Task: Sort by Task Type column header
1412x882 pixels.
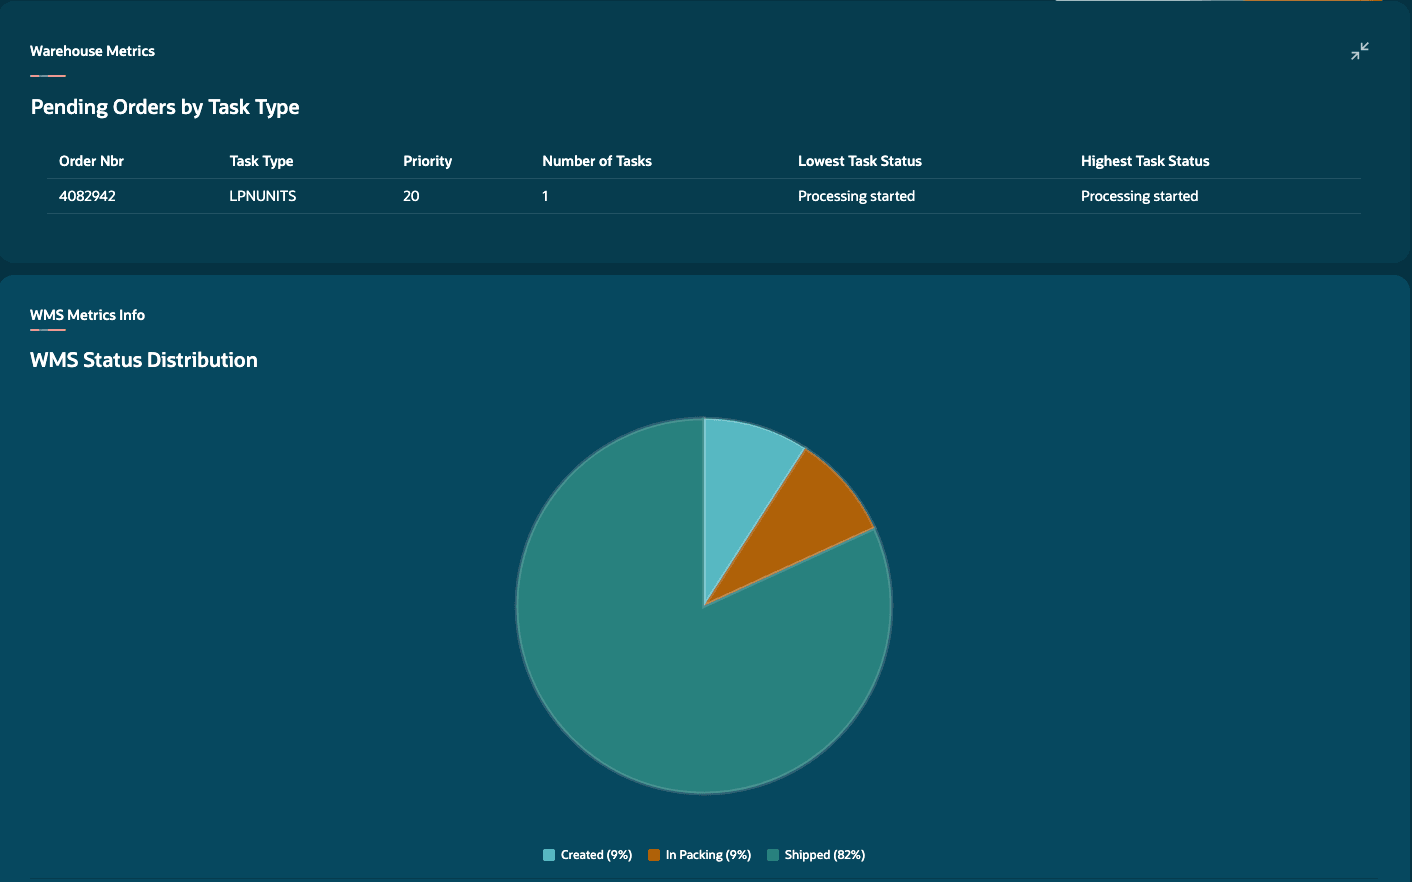Action: [261, 161]
